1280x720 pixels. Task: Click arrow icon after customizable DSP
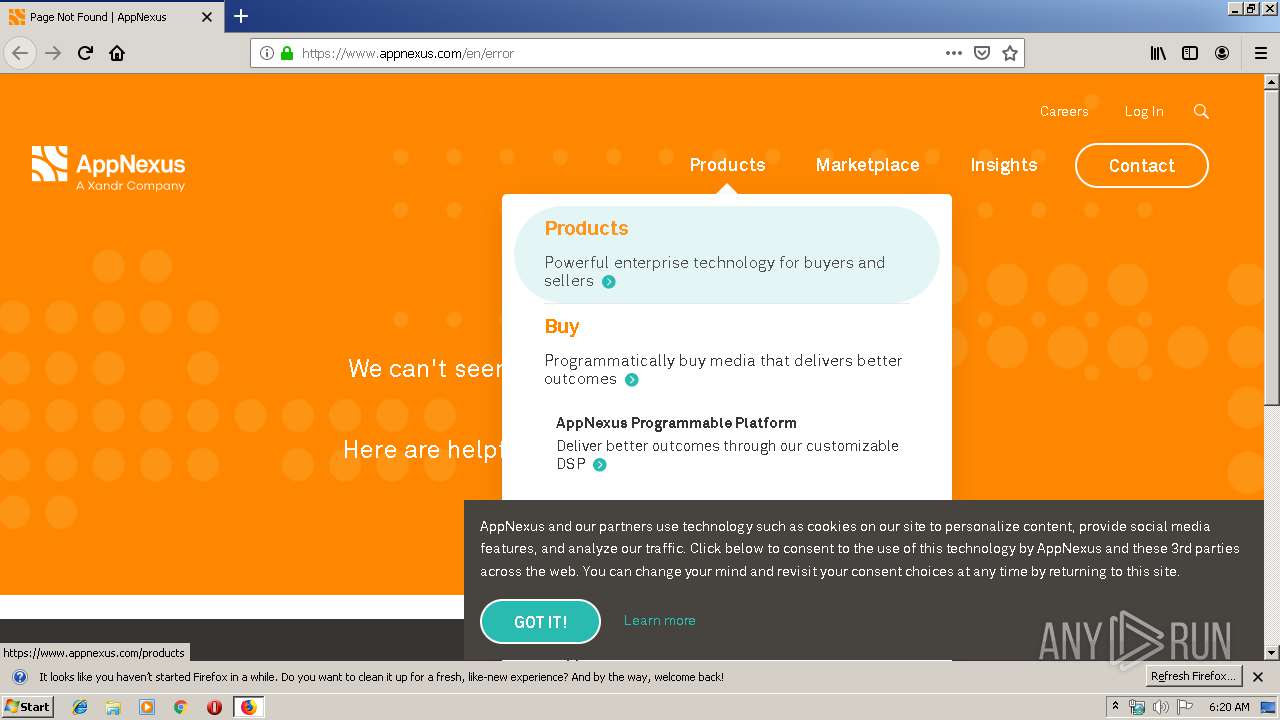tap(599, 465)
